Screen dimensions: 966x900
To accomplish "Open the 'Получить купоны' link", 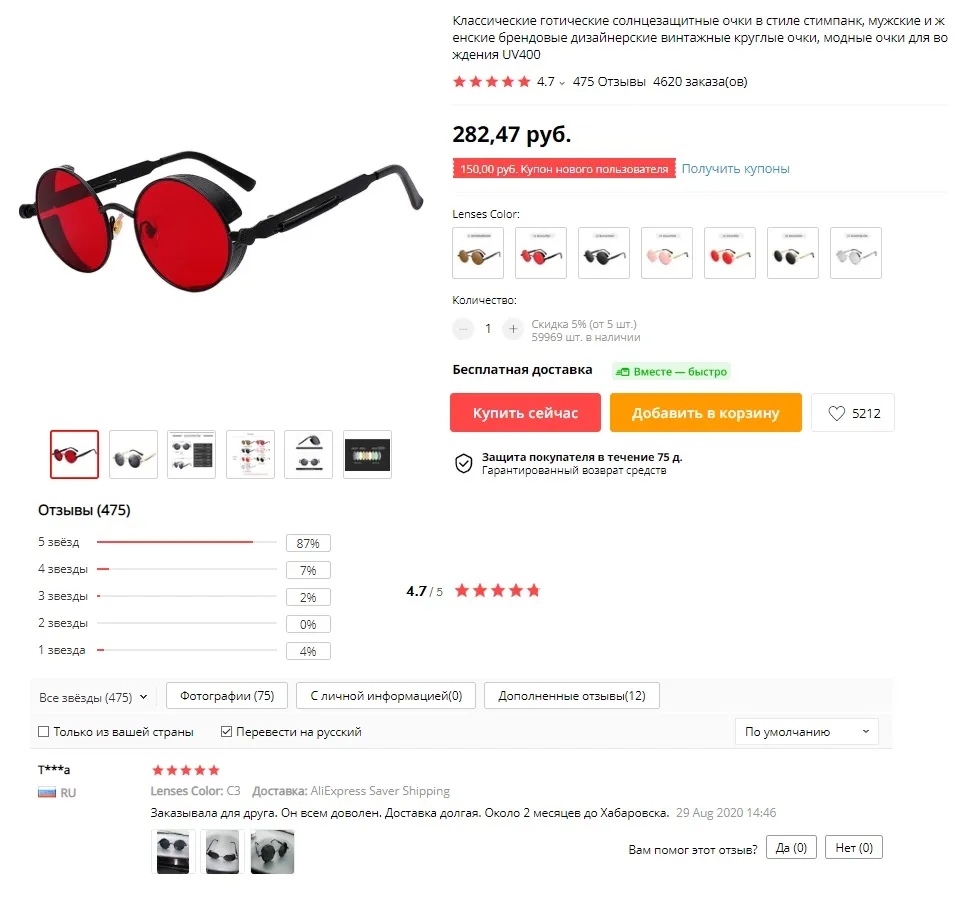I will (736, 169).
